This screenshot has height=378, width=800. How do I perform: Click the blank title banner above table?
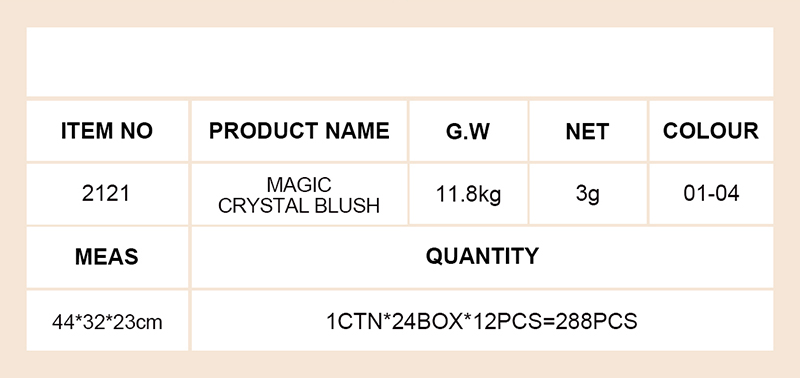point(400,62)
